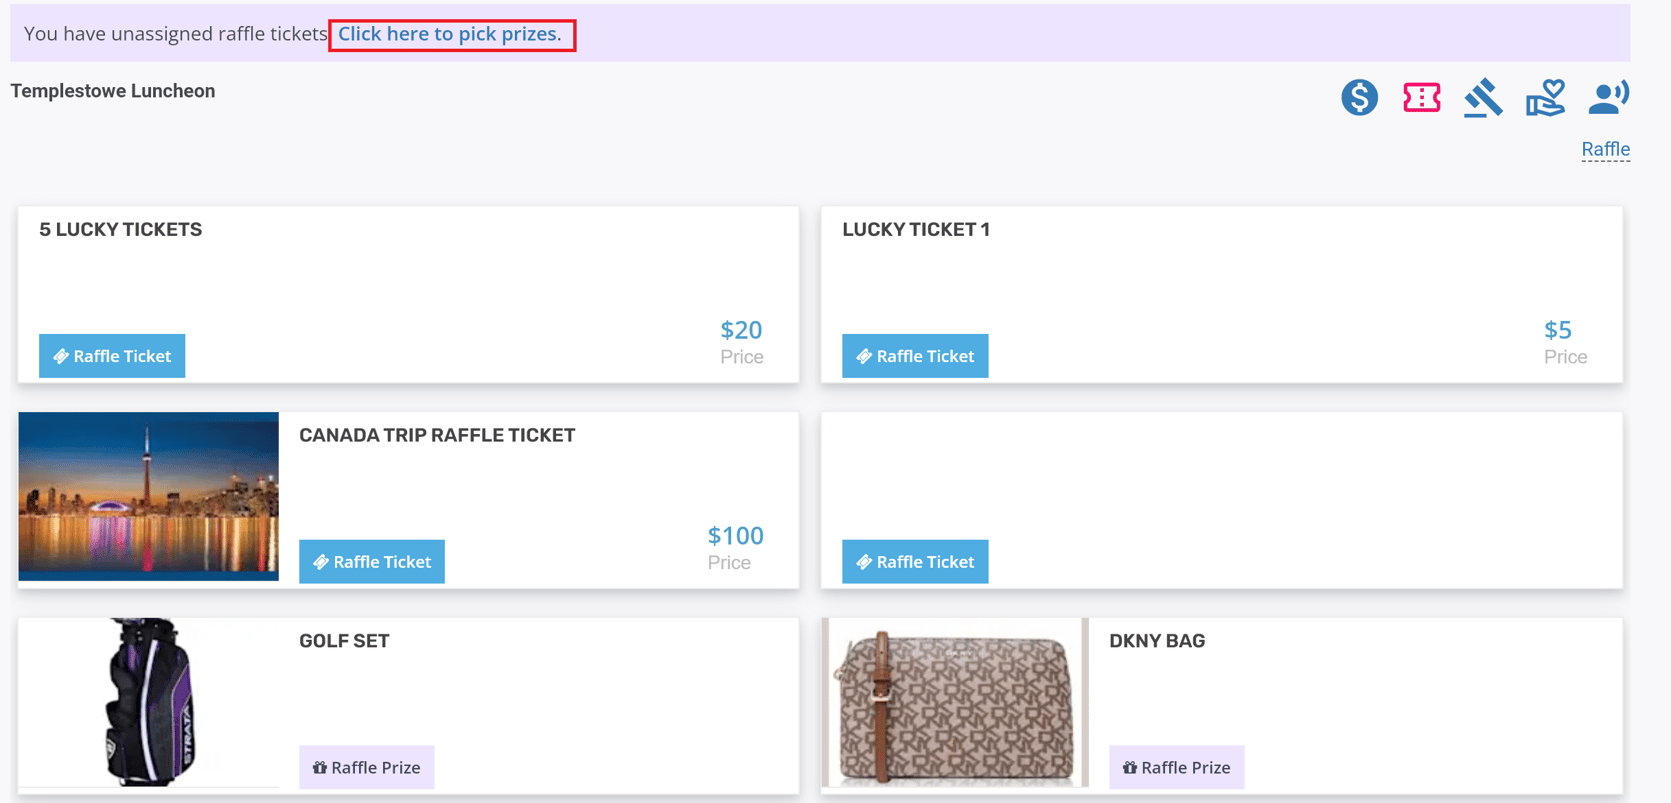1671x803 pixels.
Task: Open the person speaking icon
Action: coord(1608,98)
